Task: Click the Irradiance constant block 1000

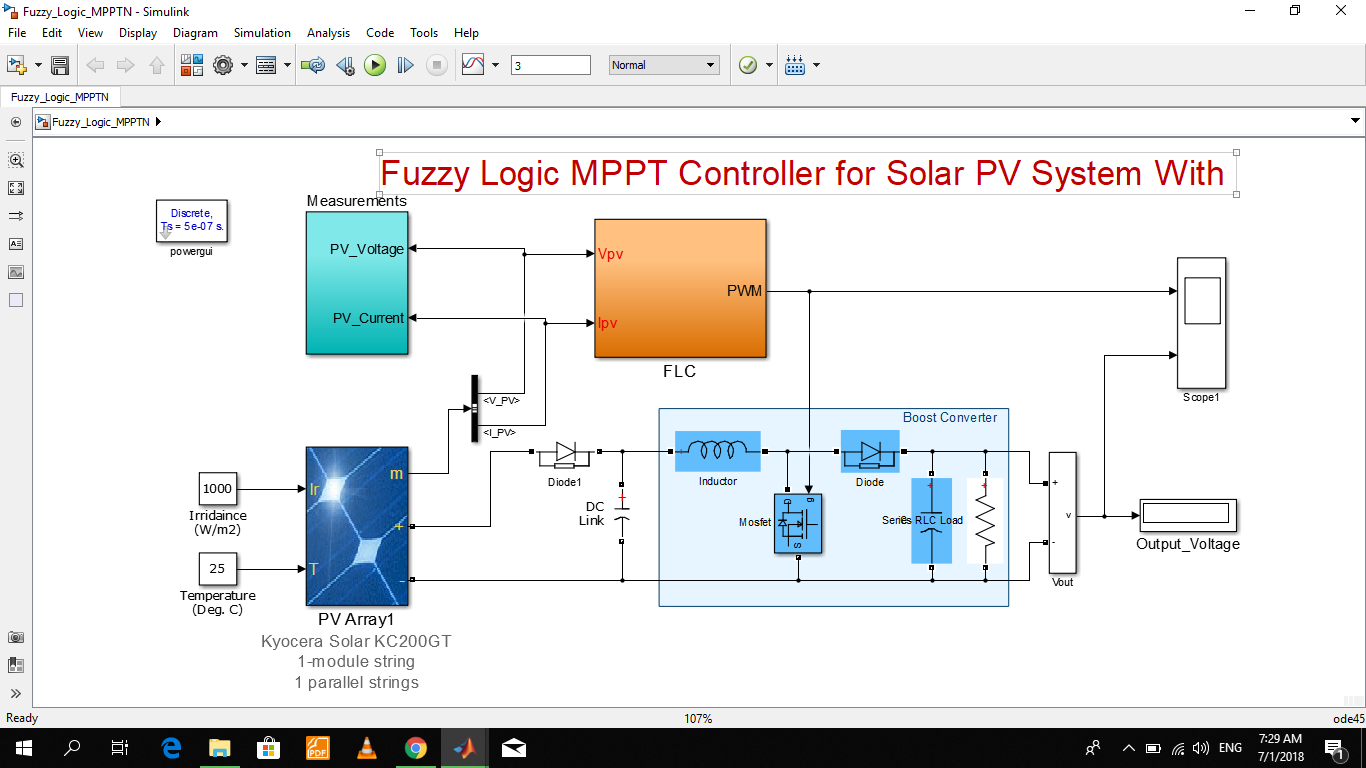Action: 217,489
